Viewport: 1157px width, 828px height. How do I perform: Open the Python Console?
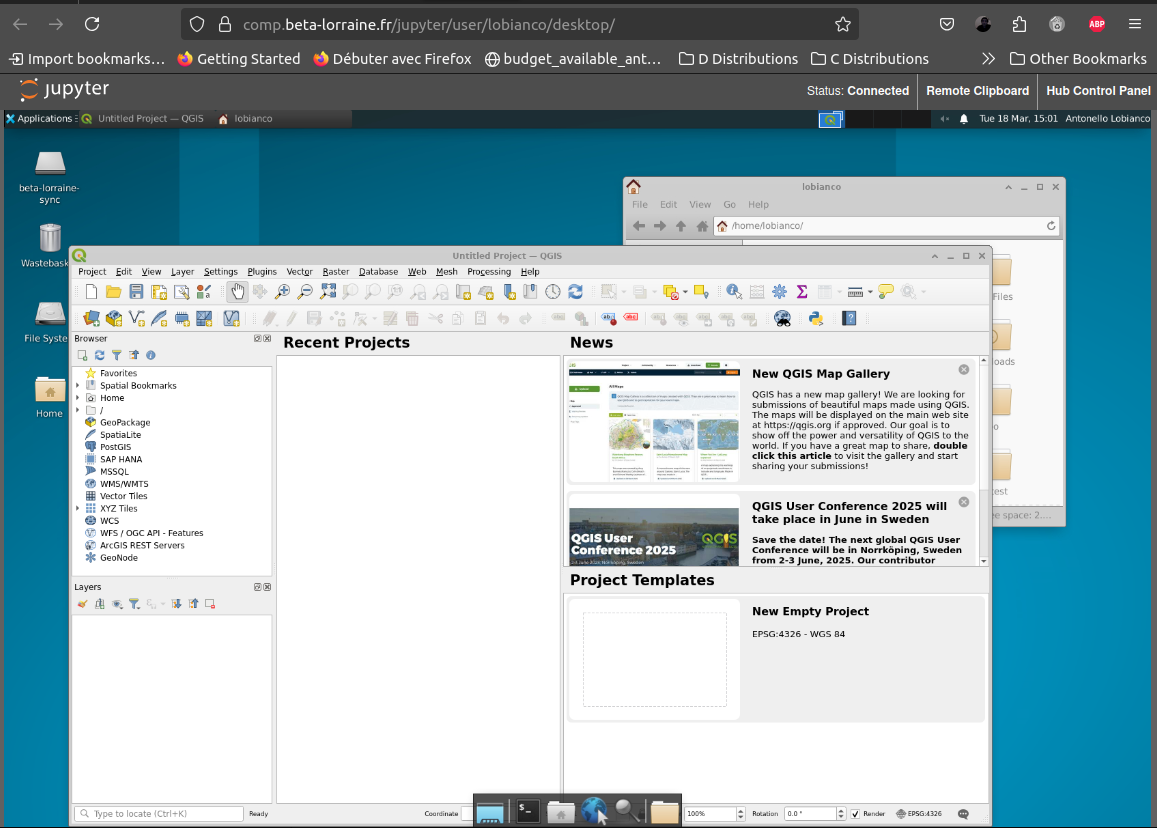point(817,318)
